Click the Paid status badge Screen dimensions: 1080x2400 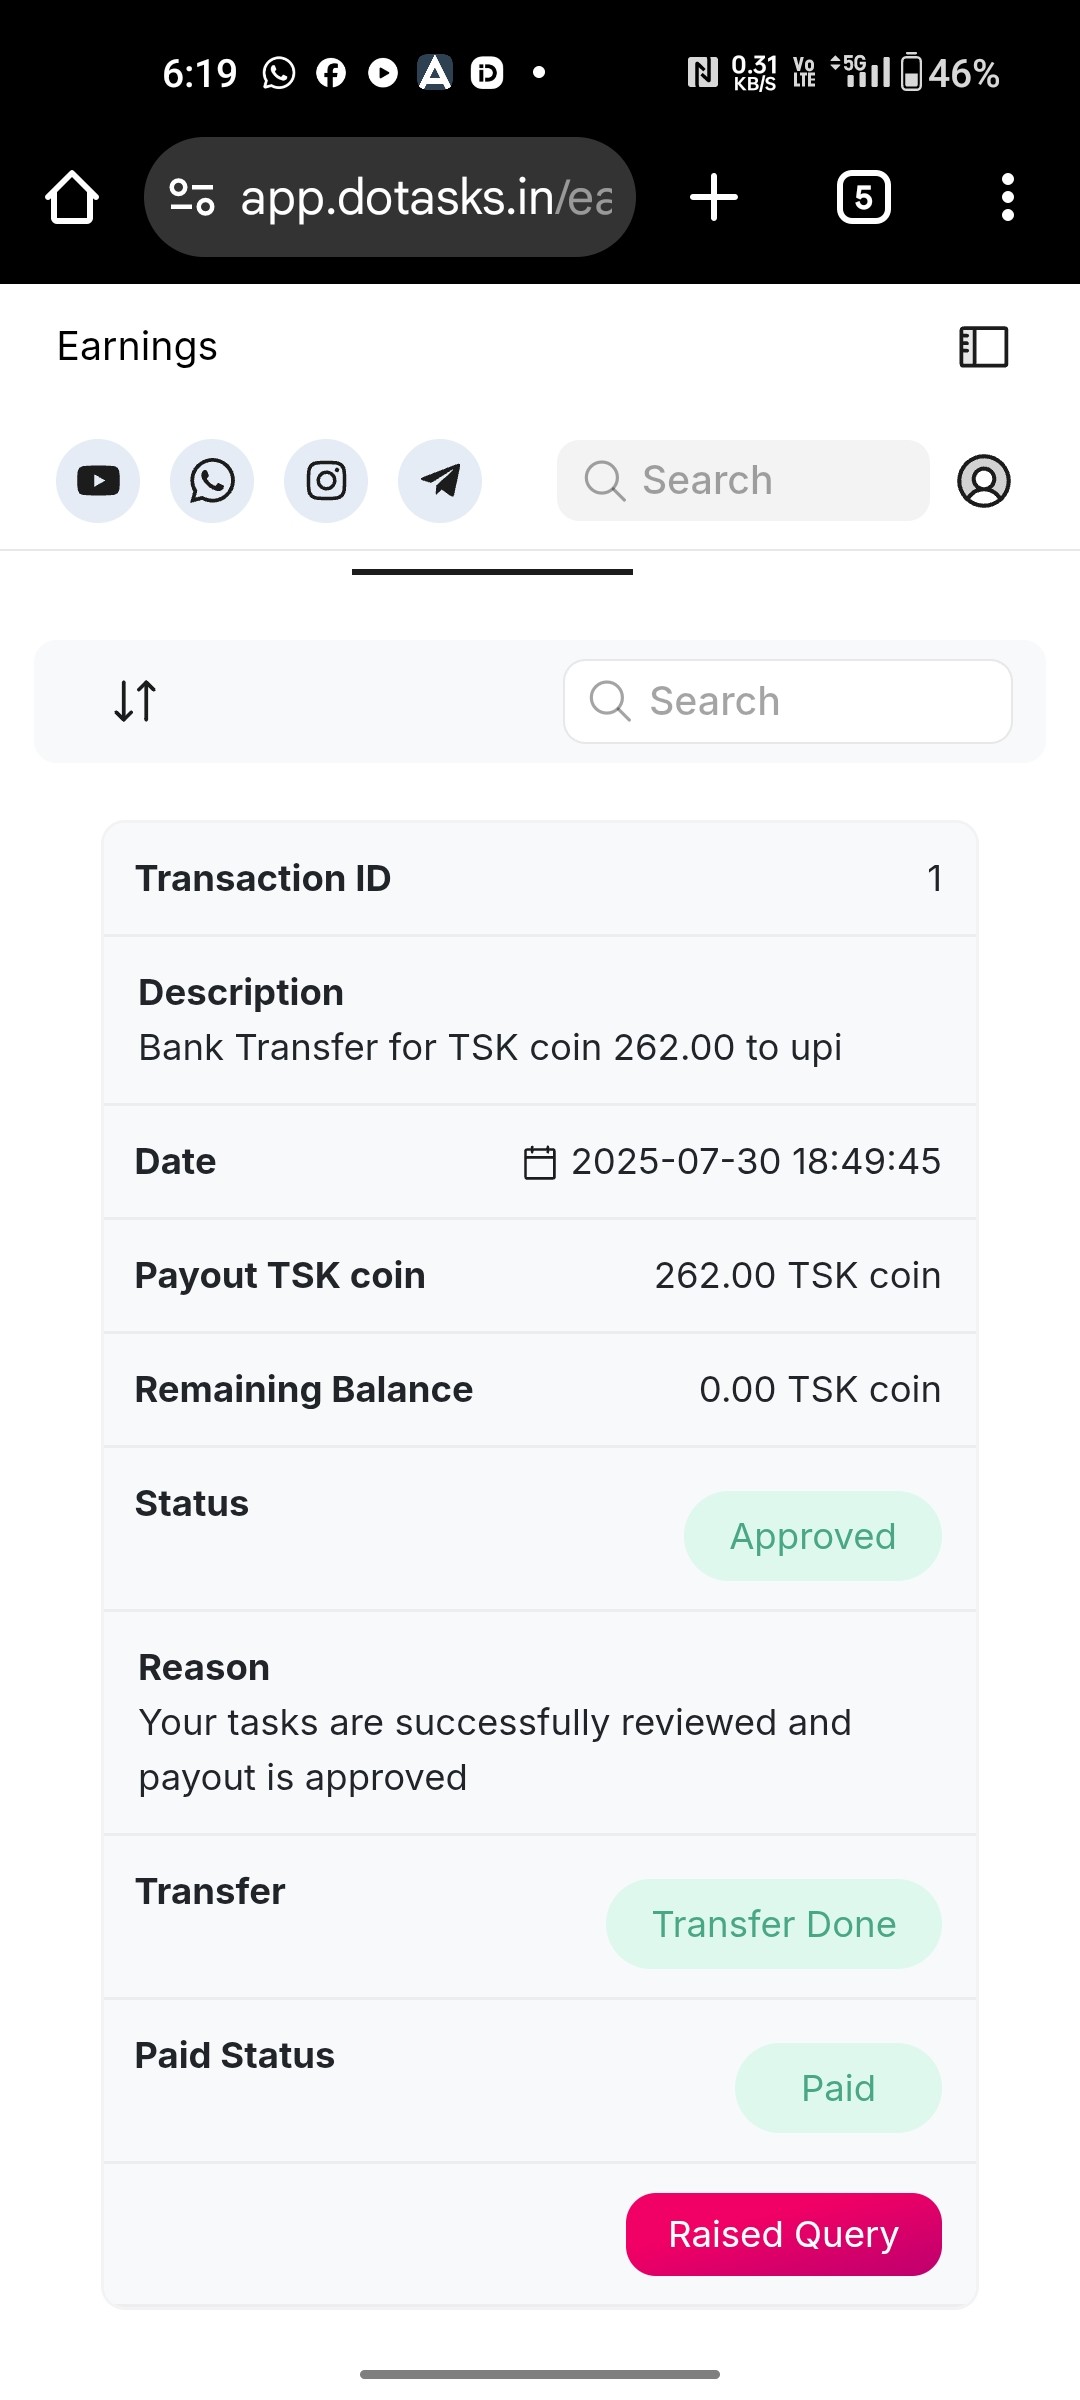(x=838, y=2088)
